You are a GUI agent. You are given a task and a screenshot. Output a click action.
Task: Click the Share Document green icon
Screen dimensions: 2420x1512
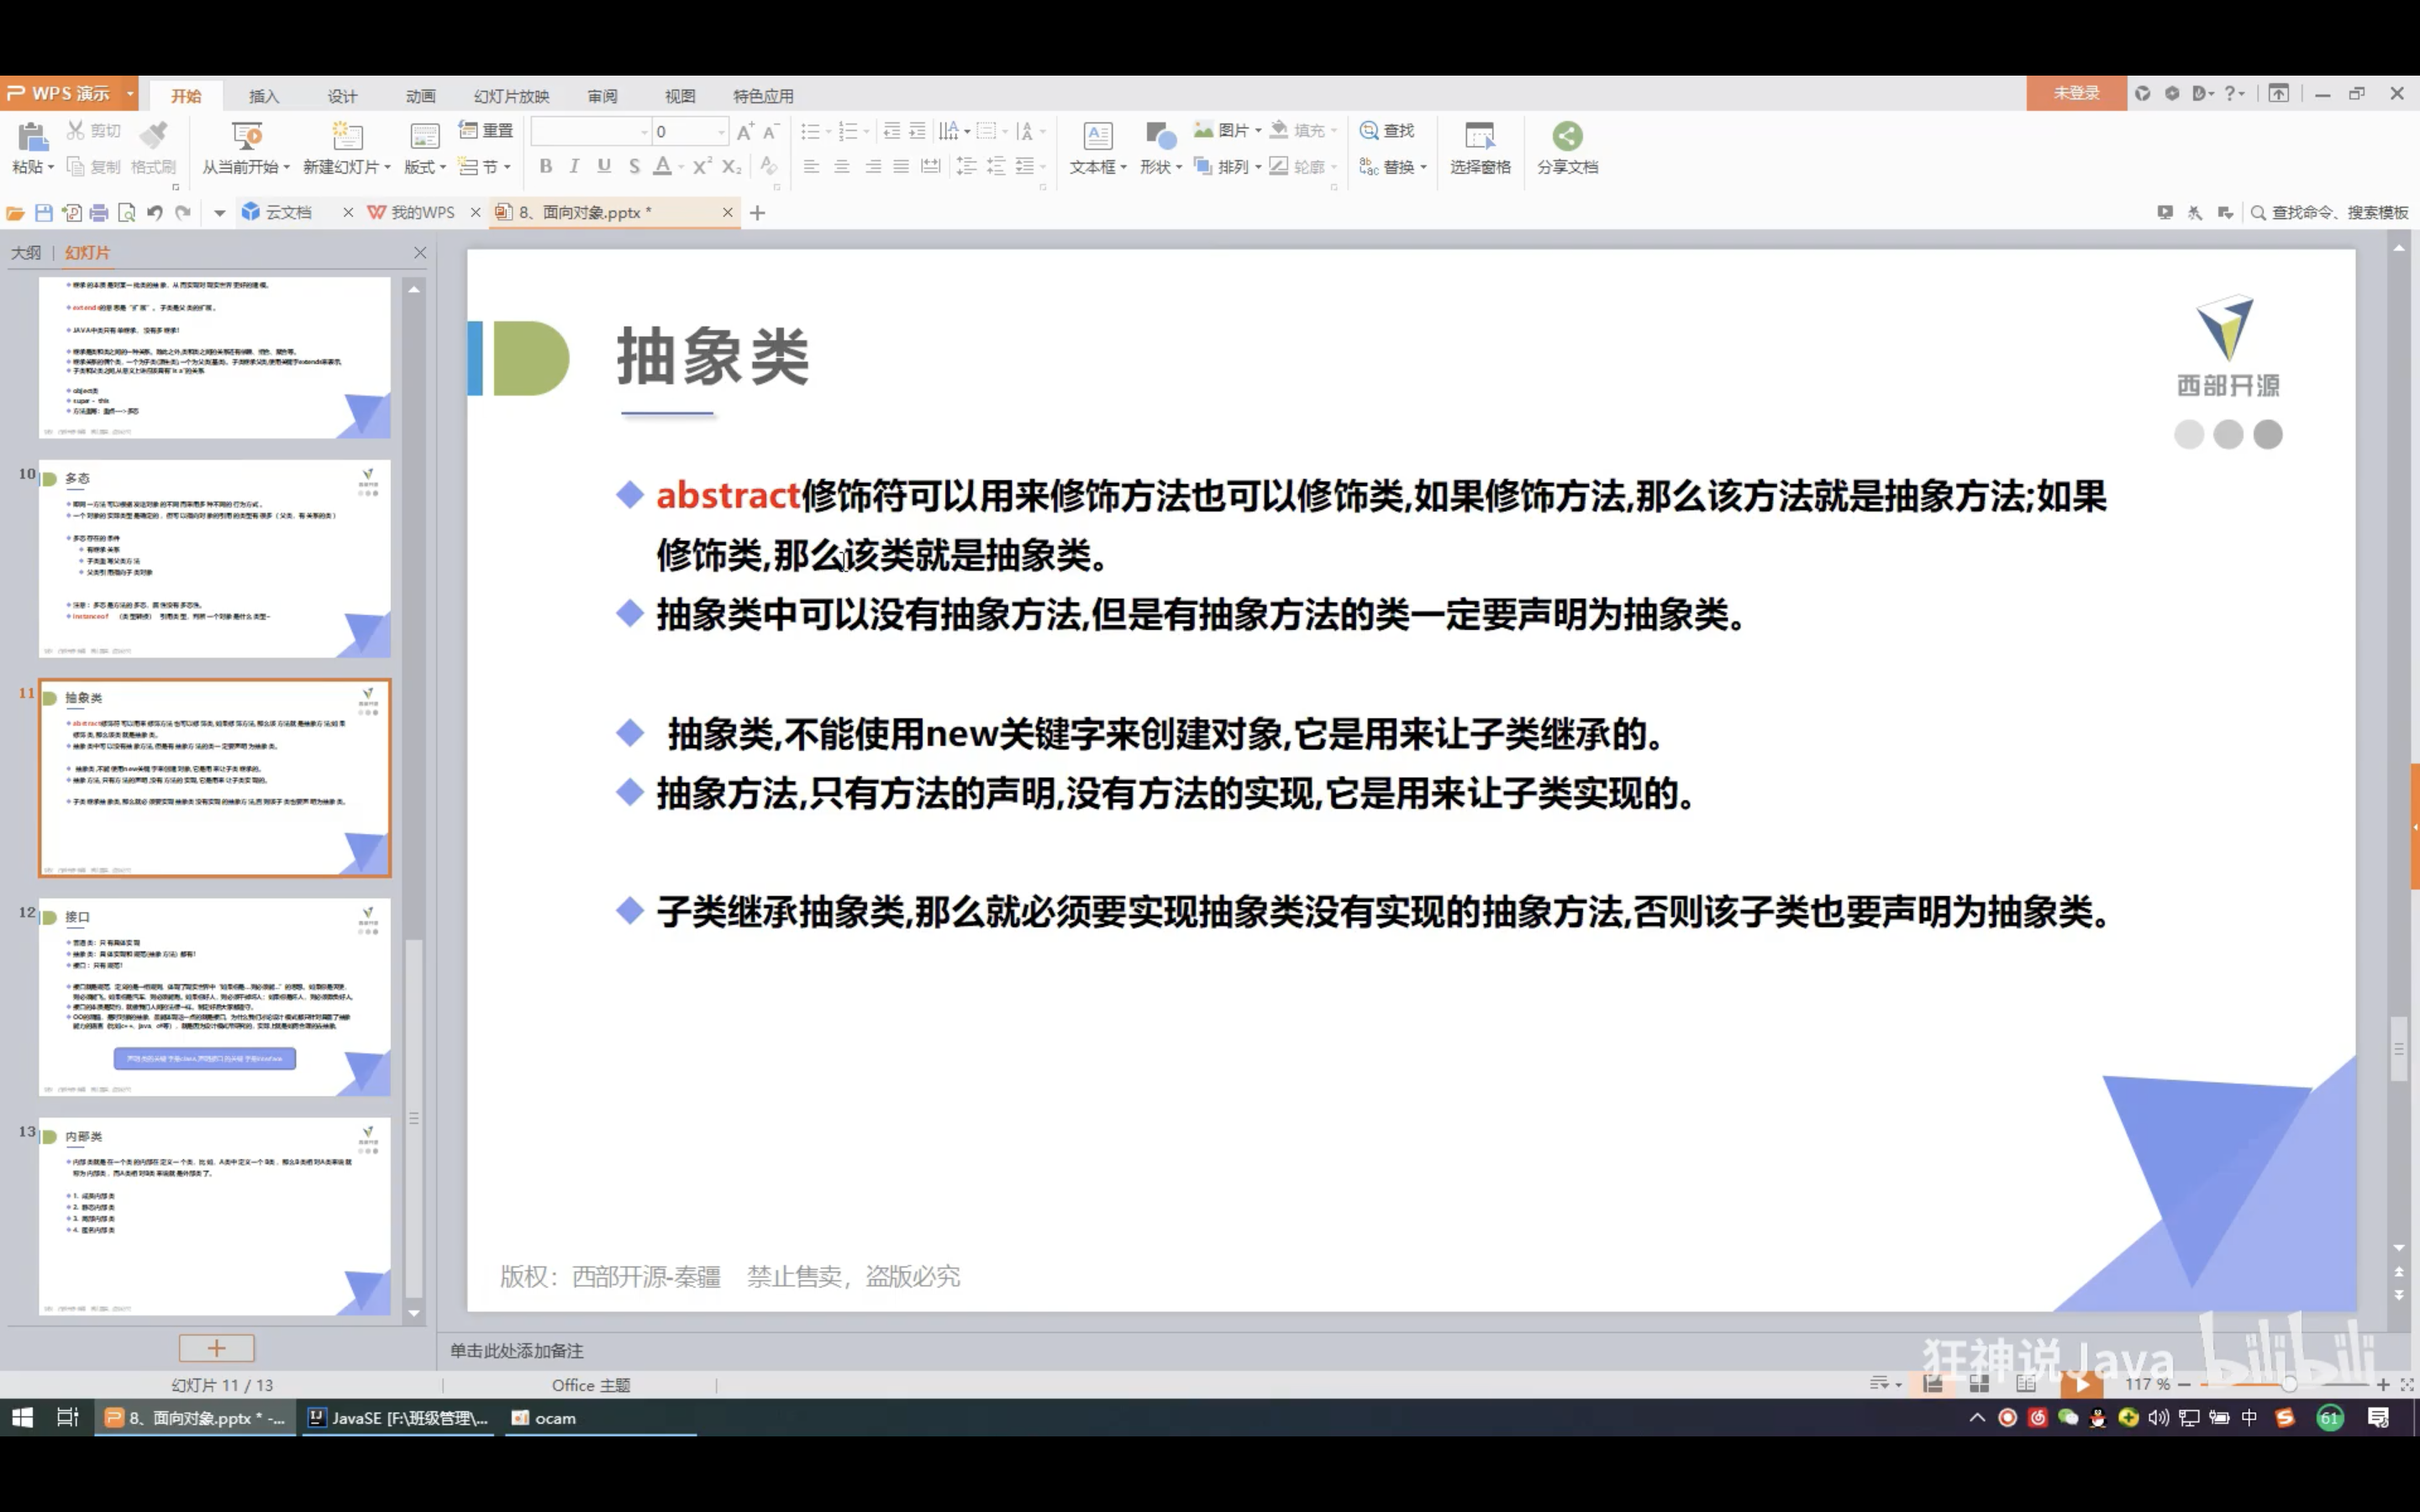tap(1566, 136)
